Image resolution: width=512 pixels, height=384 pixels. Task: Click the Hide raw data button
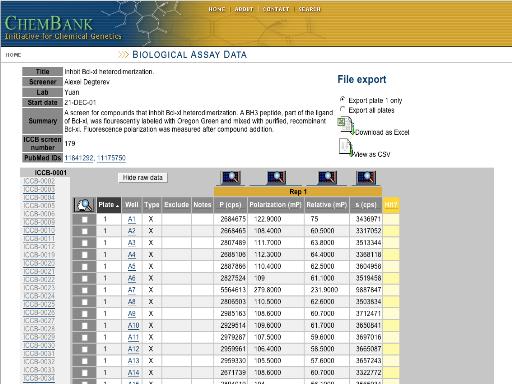click(143, 178)
